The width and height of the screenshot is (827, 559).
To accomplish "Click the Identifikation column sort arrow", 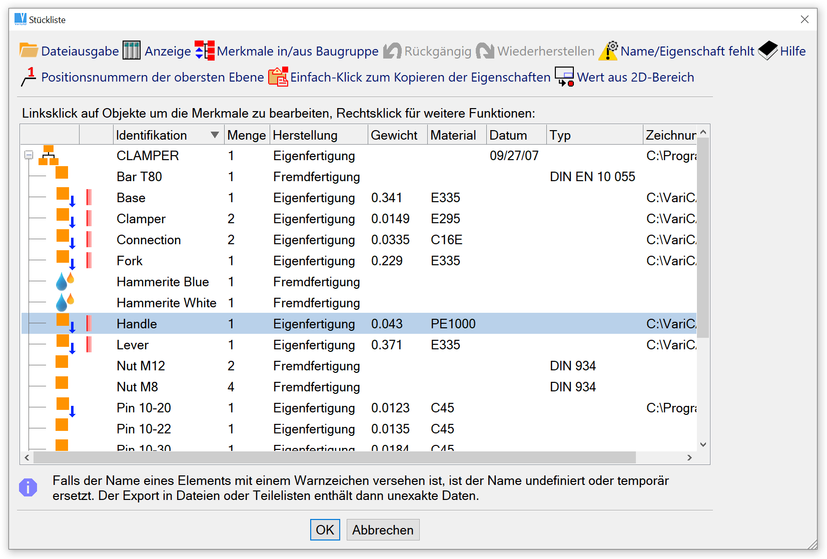I will click(214, 136).
